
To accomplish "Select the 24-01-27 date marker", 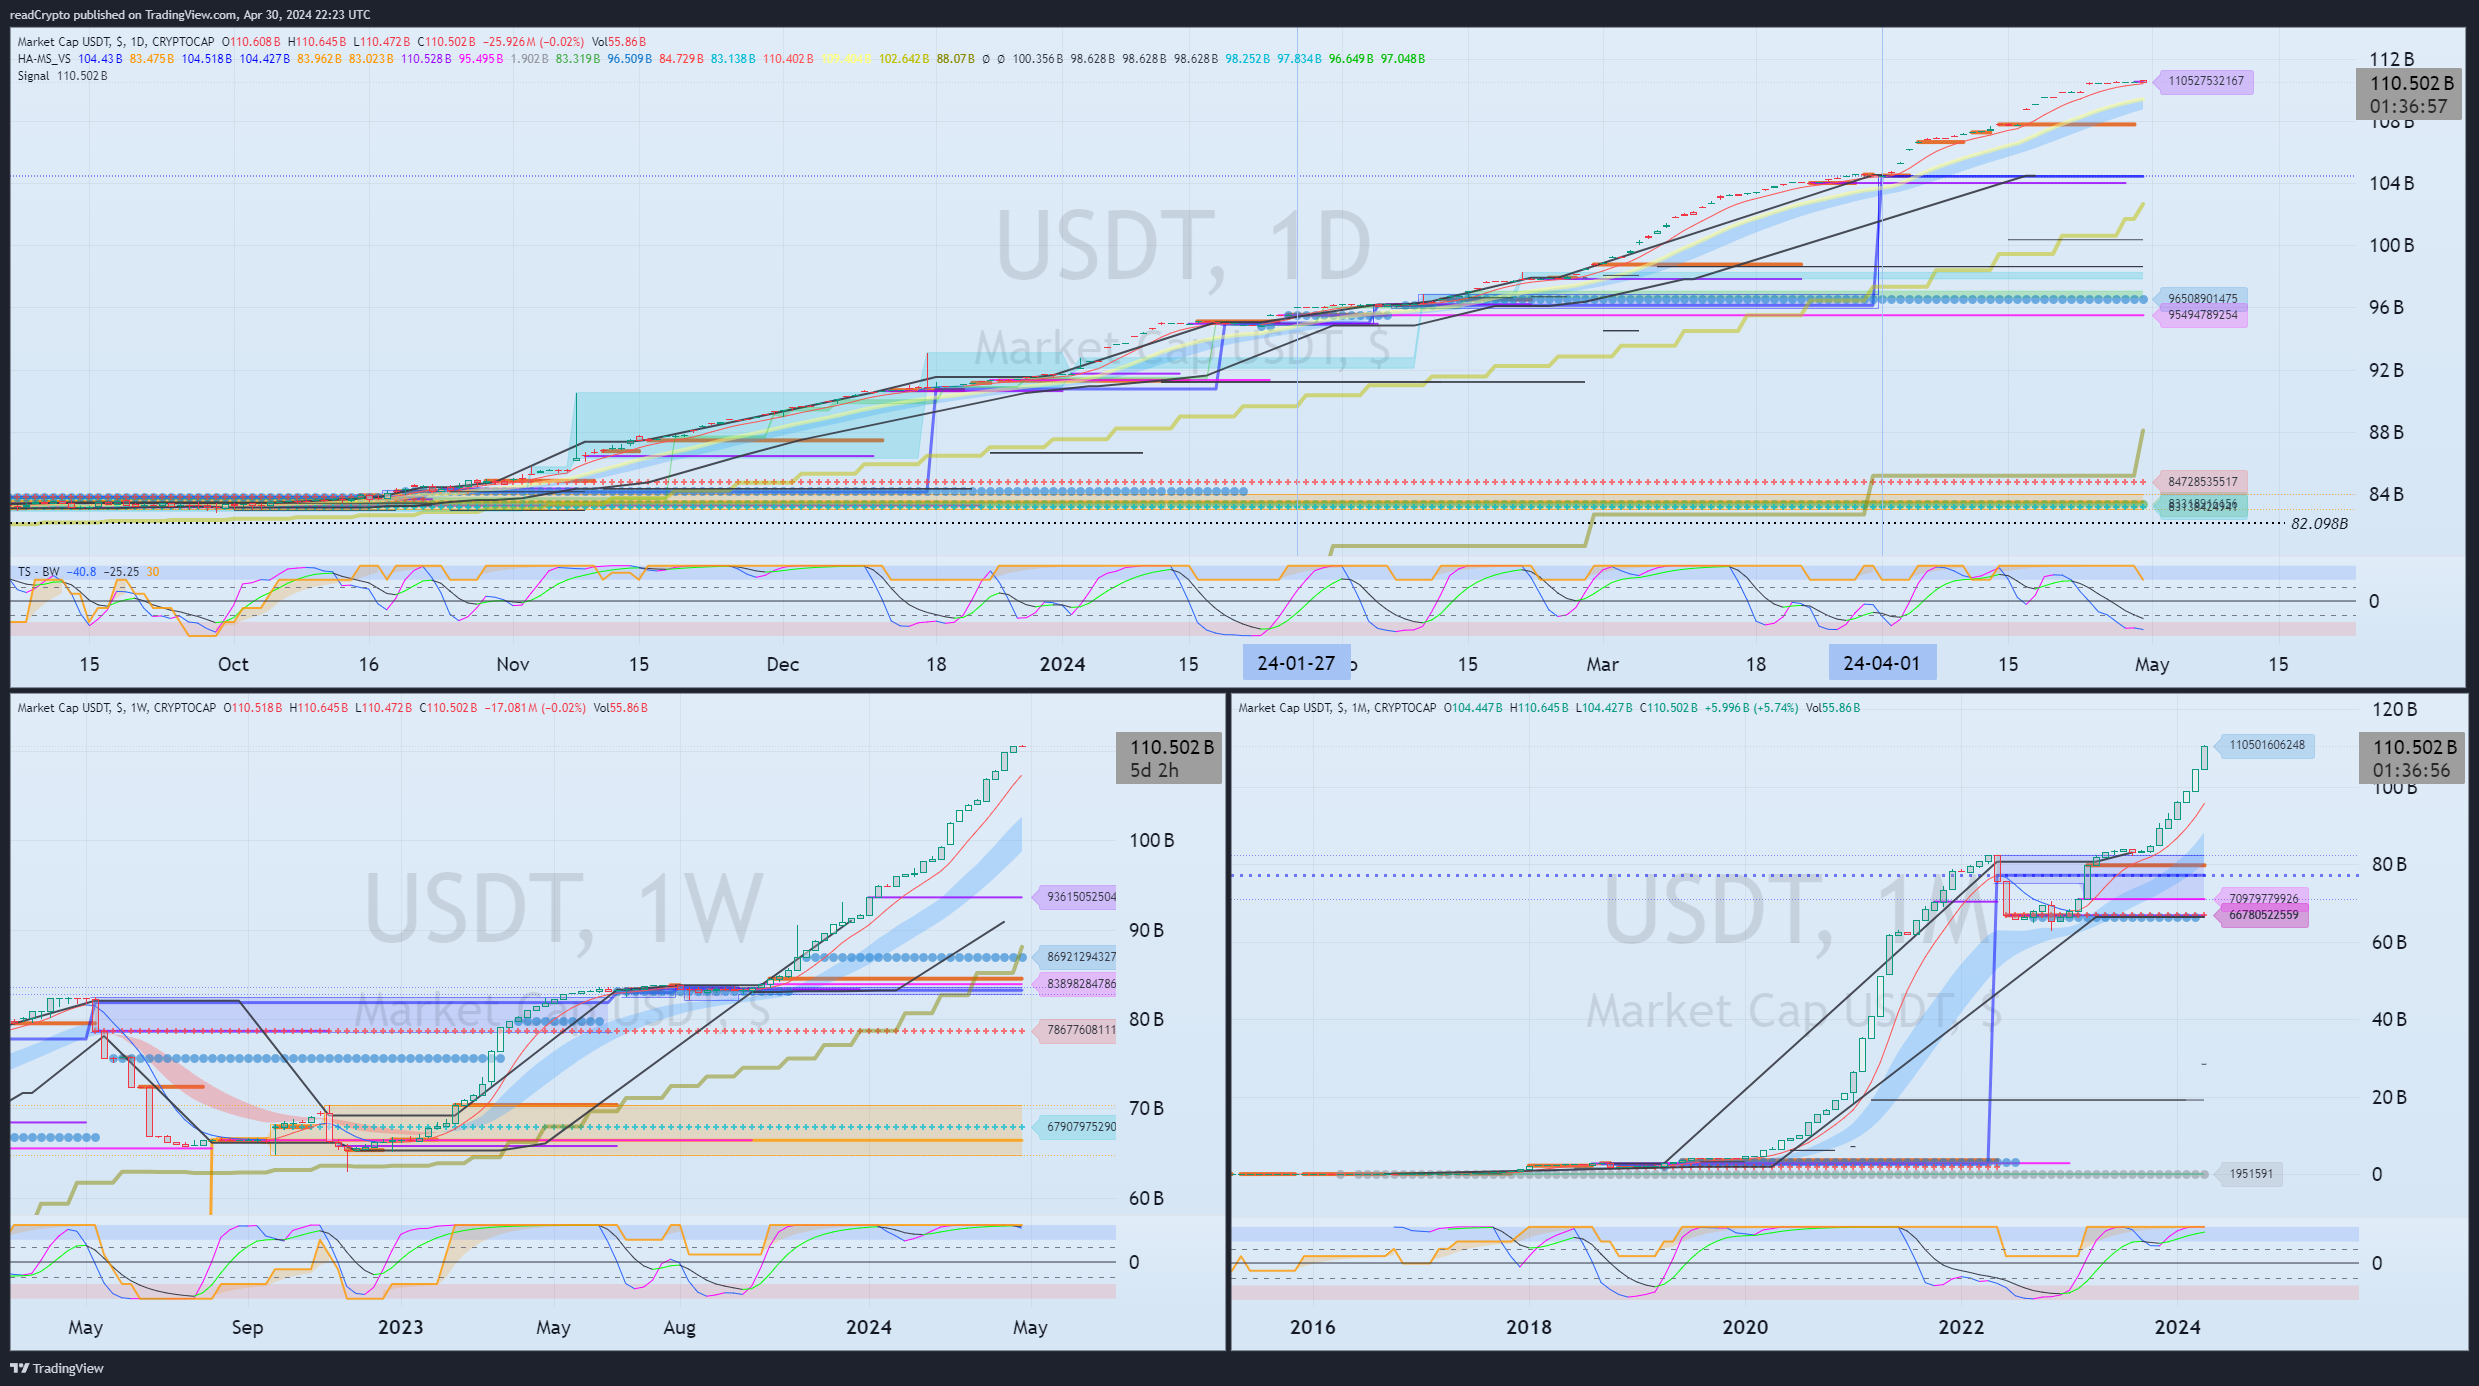I will [1296, 663].
